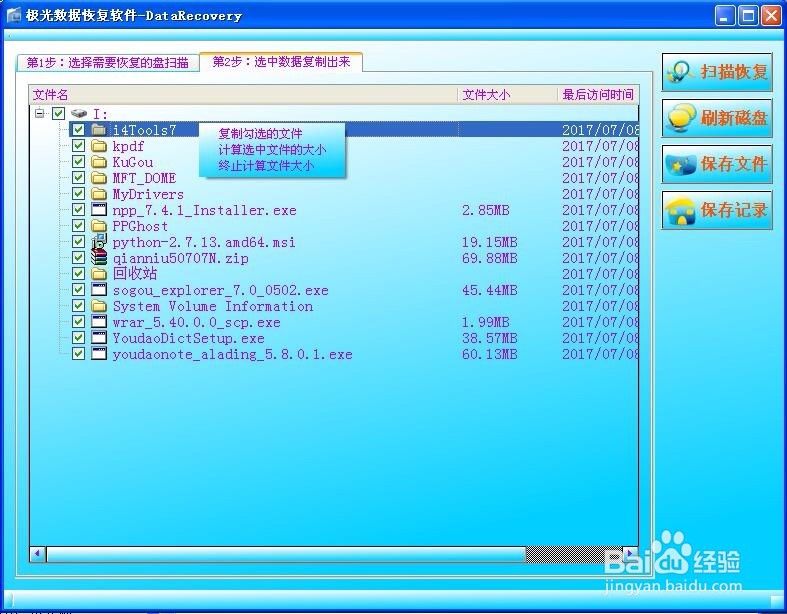This screenshot has height=614, width=787.
Task: Click the sogou_explorer_7.0_0502.exe file icon
Action: point(99,290)
